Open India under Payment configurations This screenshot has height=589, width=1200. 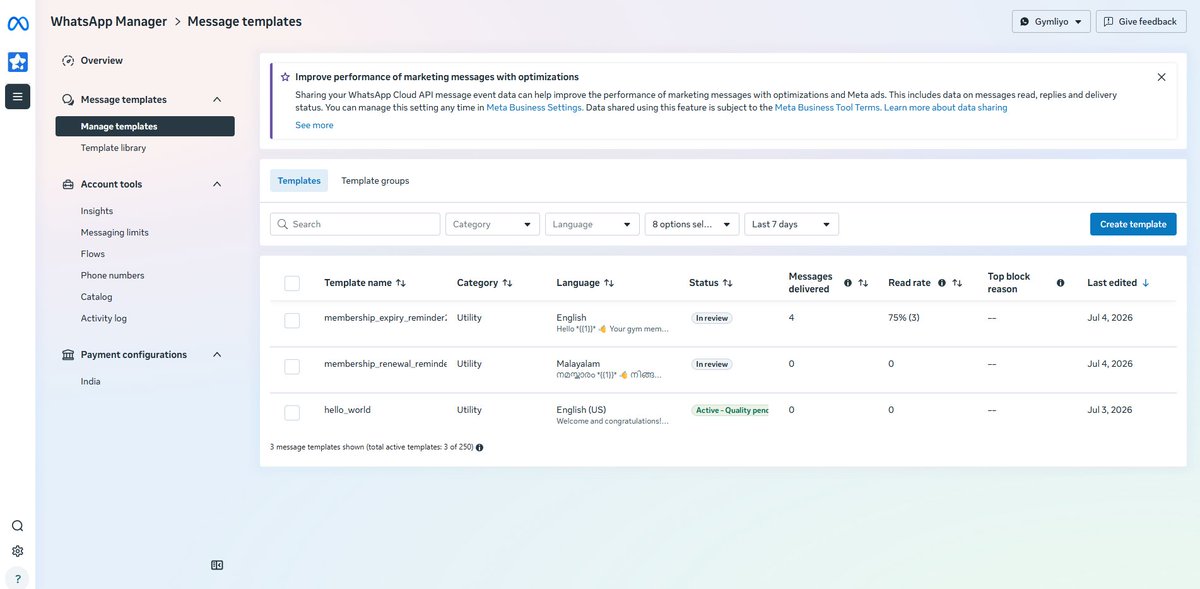pos(91,382)
